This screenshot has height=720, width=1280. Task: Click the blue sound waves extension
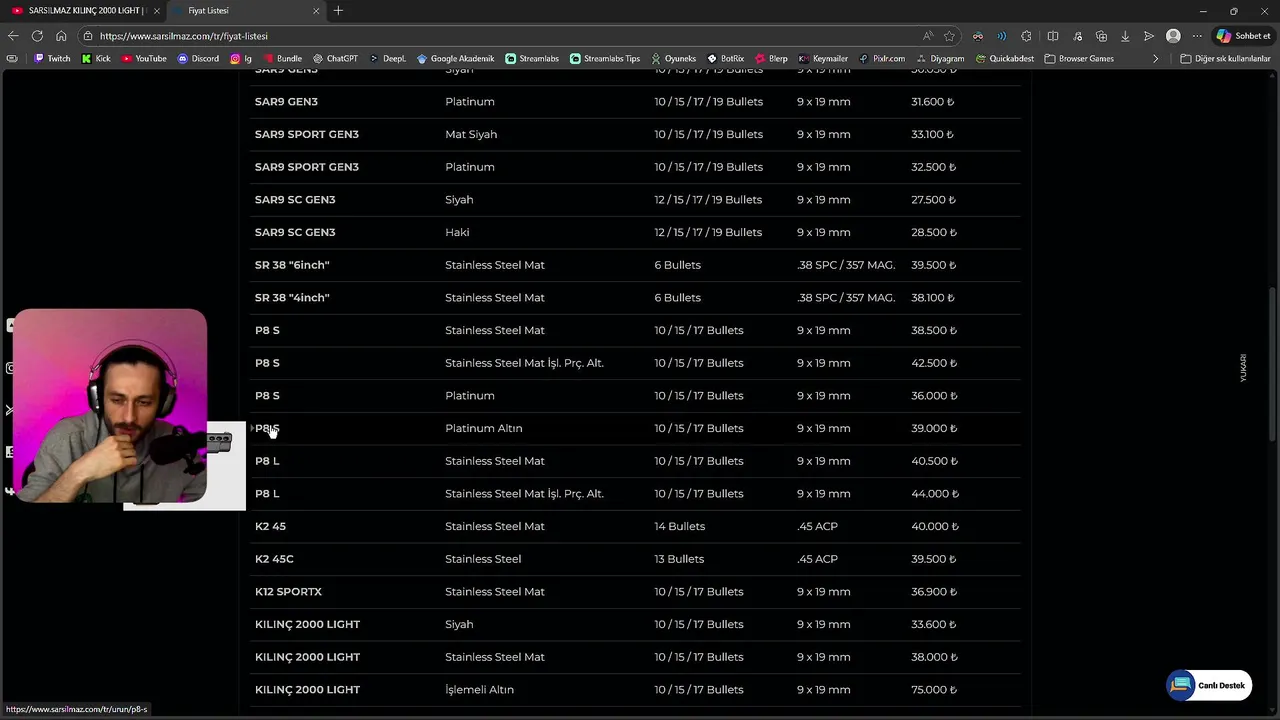coord(1002,36)
